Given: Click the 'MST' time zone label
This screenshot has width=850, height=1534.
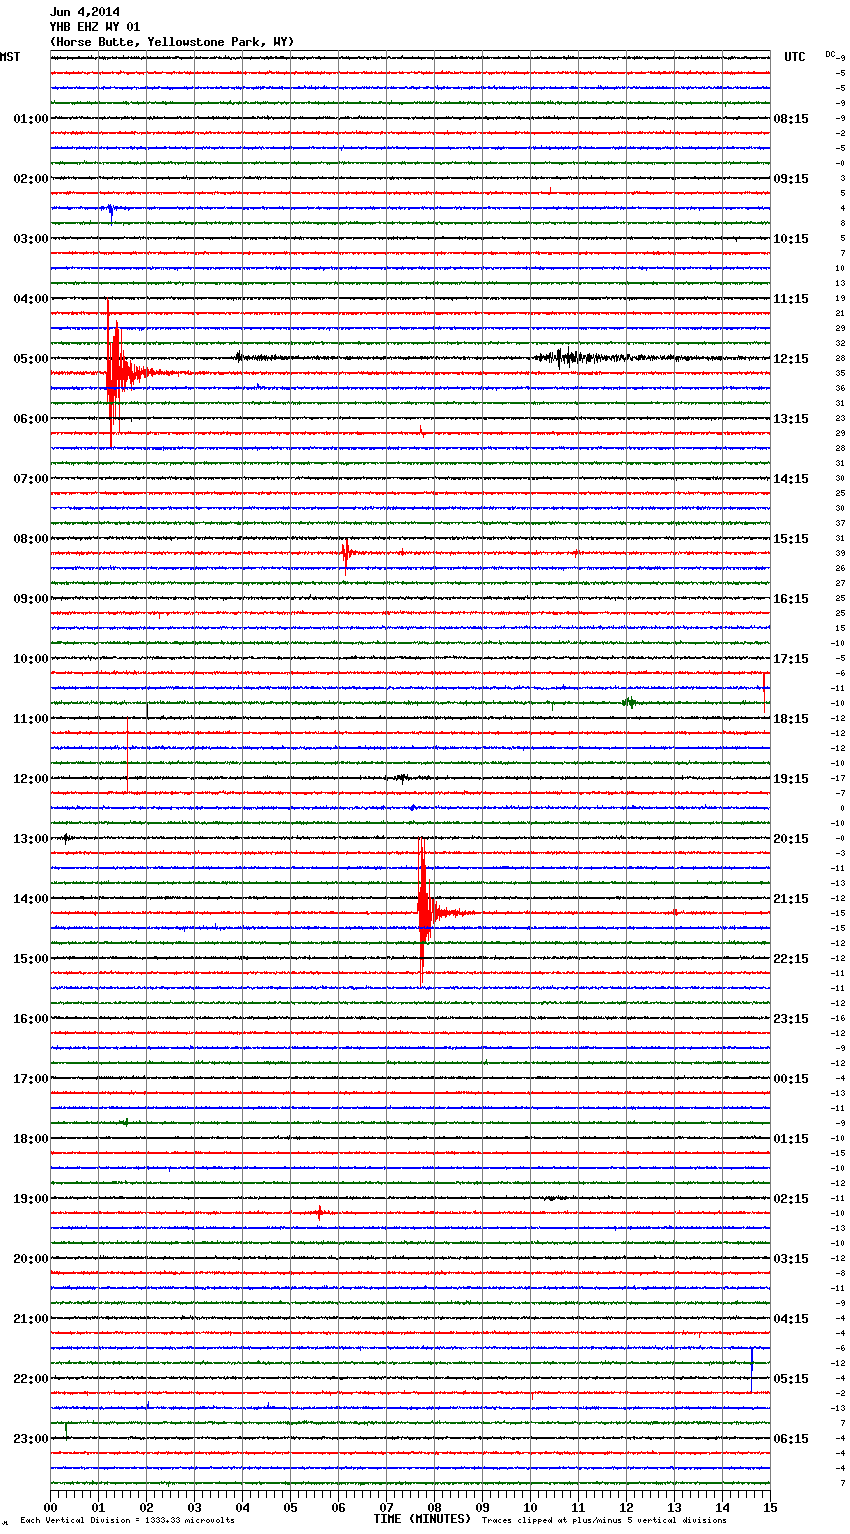Looking at the screenshot, I should coord(10,57).
